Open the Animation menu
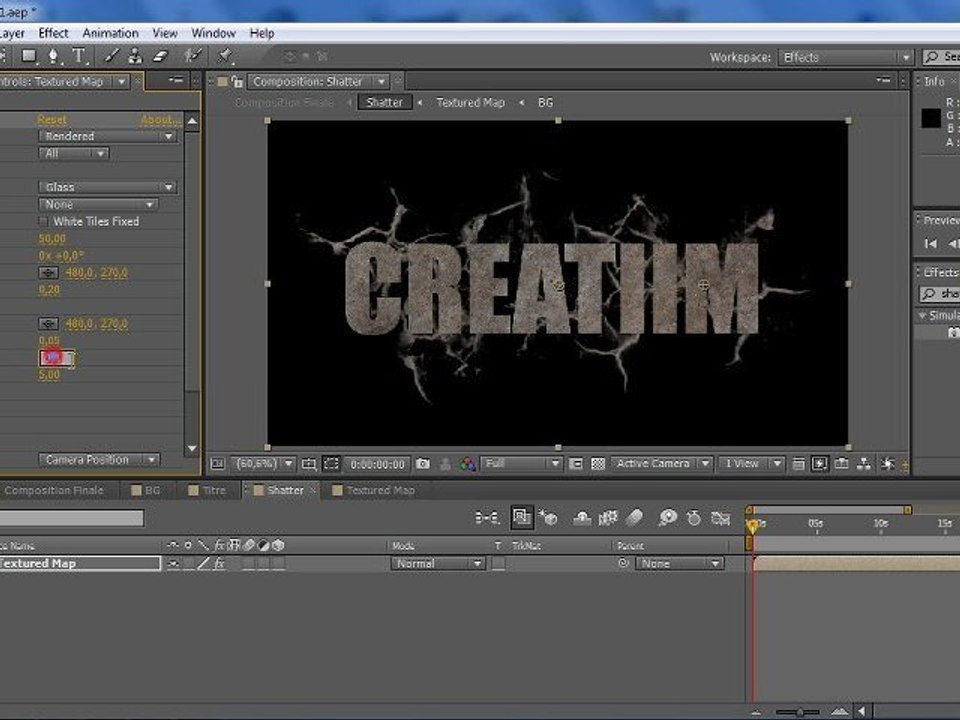The height and width of the screenshot is (720, 960). pyautogui.click(x=110, y=33)
